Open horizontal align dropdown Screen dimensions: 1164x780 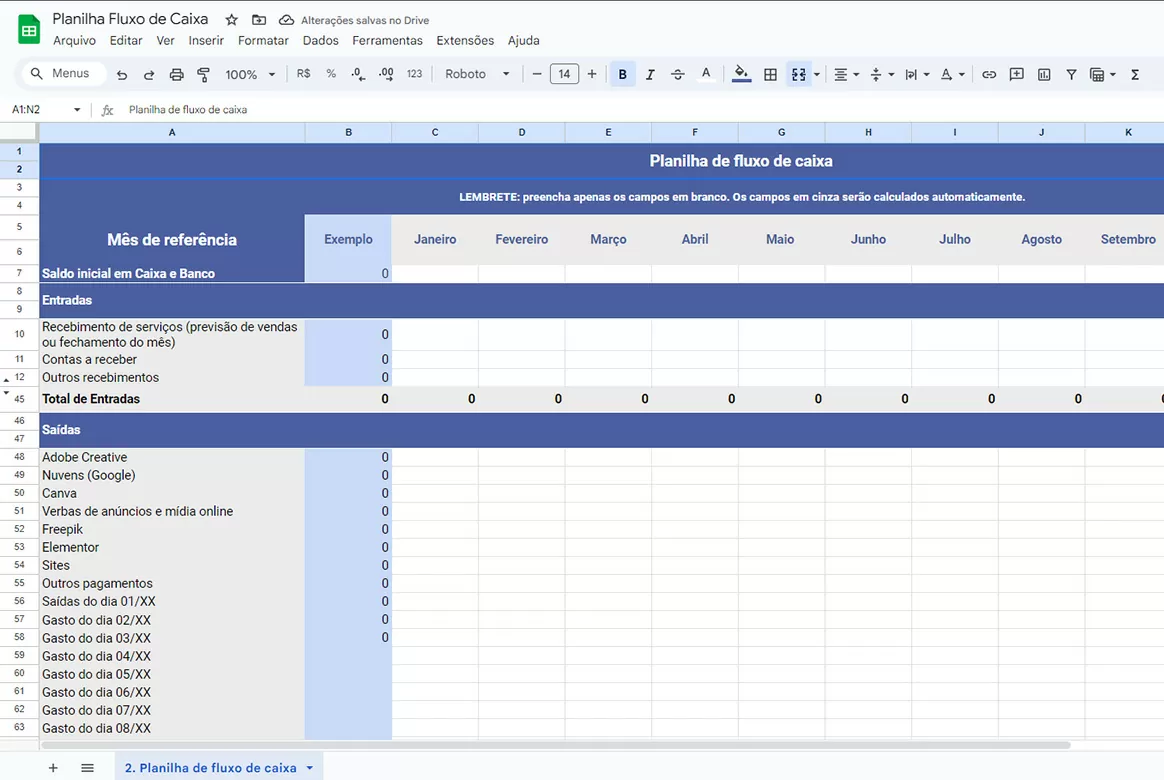point(846,74)
